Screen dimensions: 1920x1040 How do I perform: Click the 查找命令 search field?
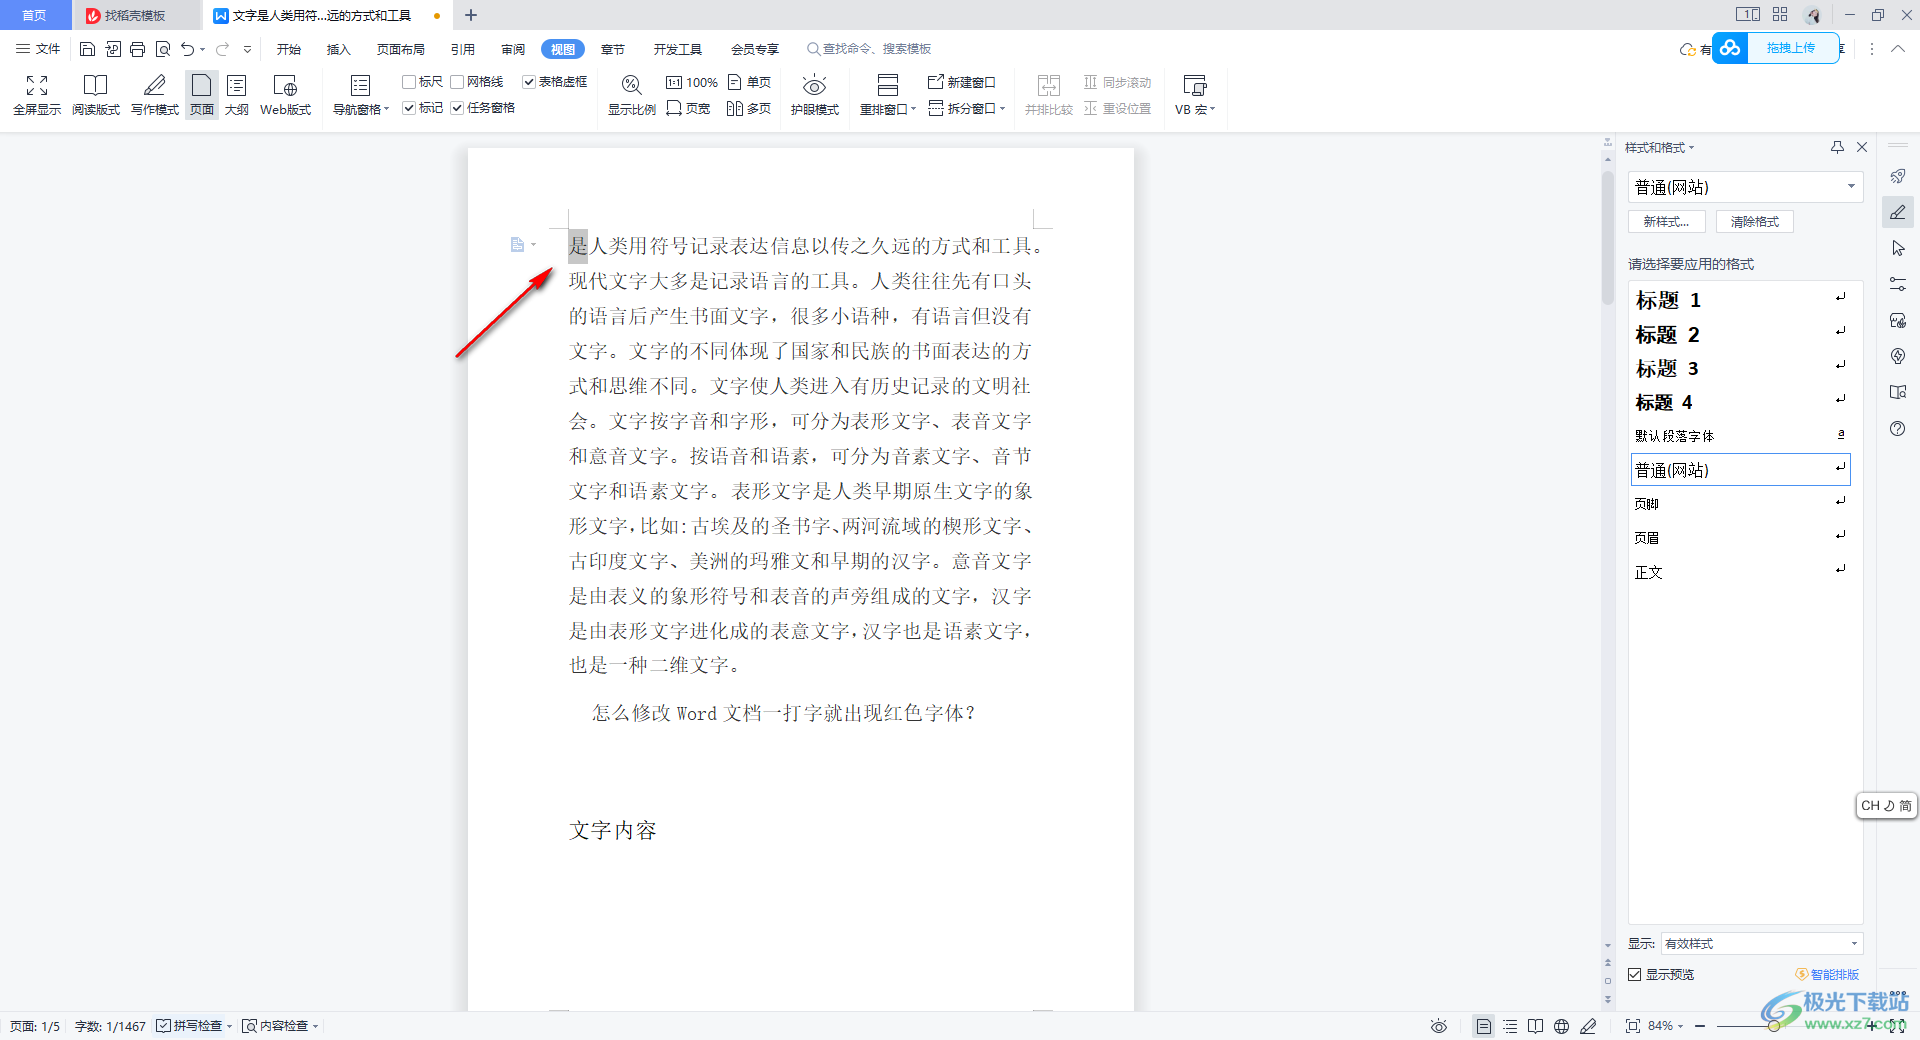(x=870, y=49)
